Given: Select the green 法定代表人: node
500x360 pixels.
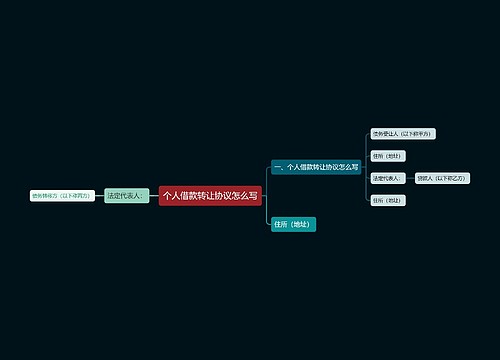Looking at the screenshot, I should [127, 196].
